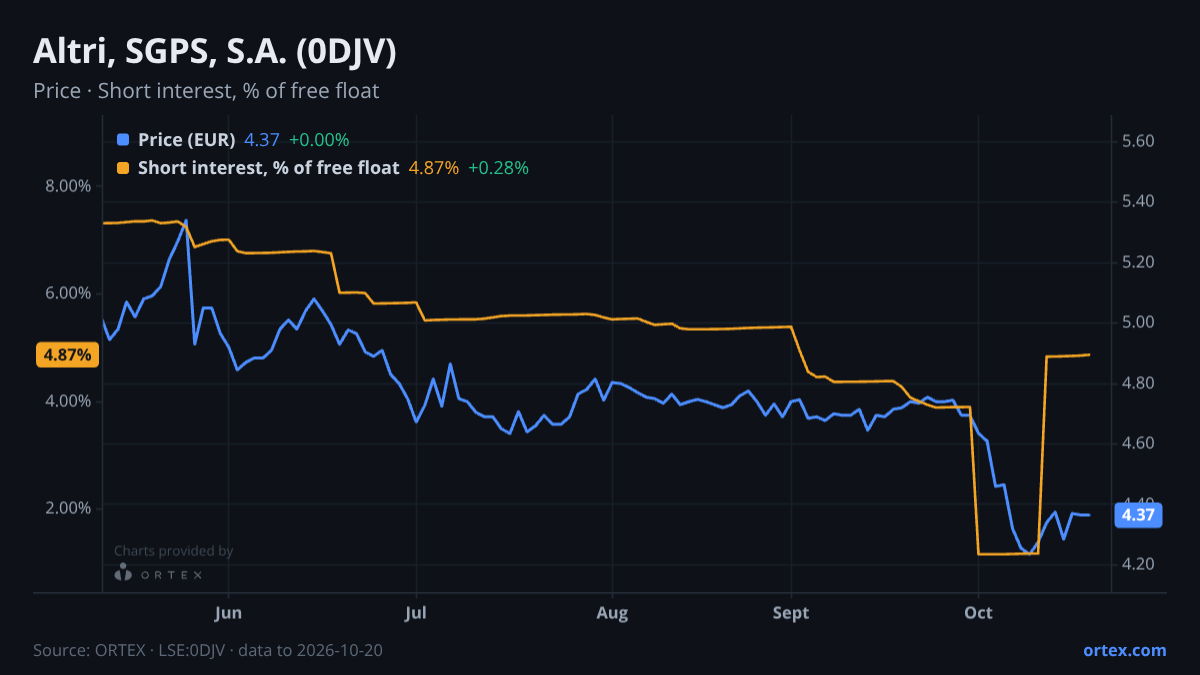Click the +0.28% short interest change value
The image size is (1200, 675).
point(498,168)
